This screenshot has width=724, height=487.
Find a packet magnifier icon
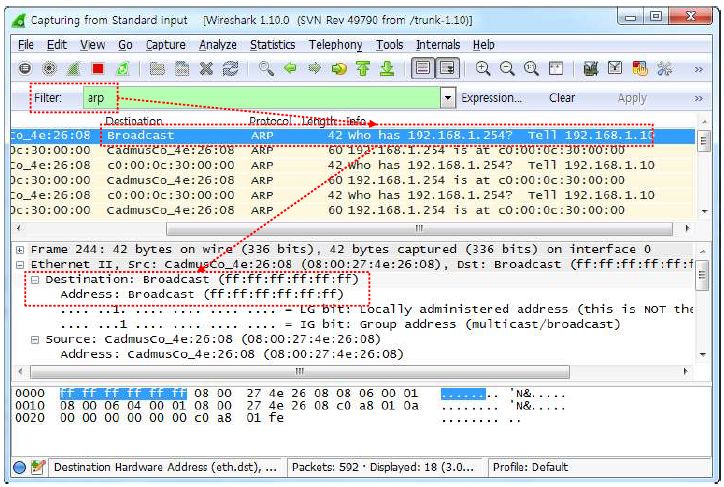click(266, 69)
